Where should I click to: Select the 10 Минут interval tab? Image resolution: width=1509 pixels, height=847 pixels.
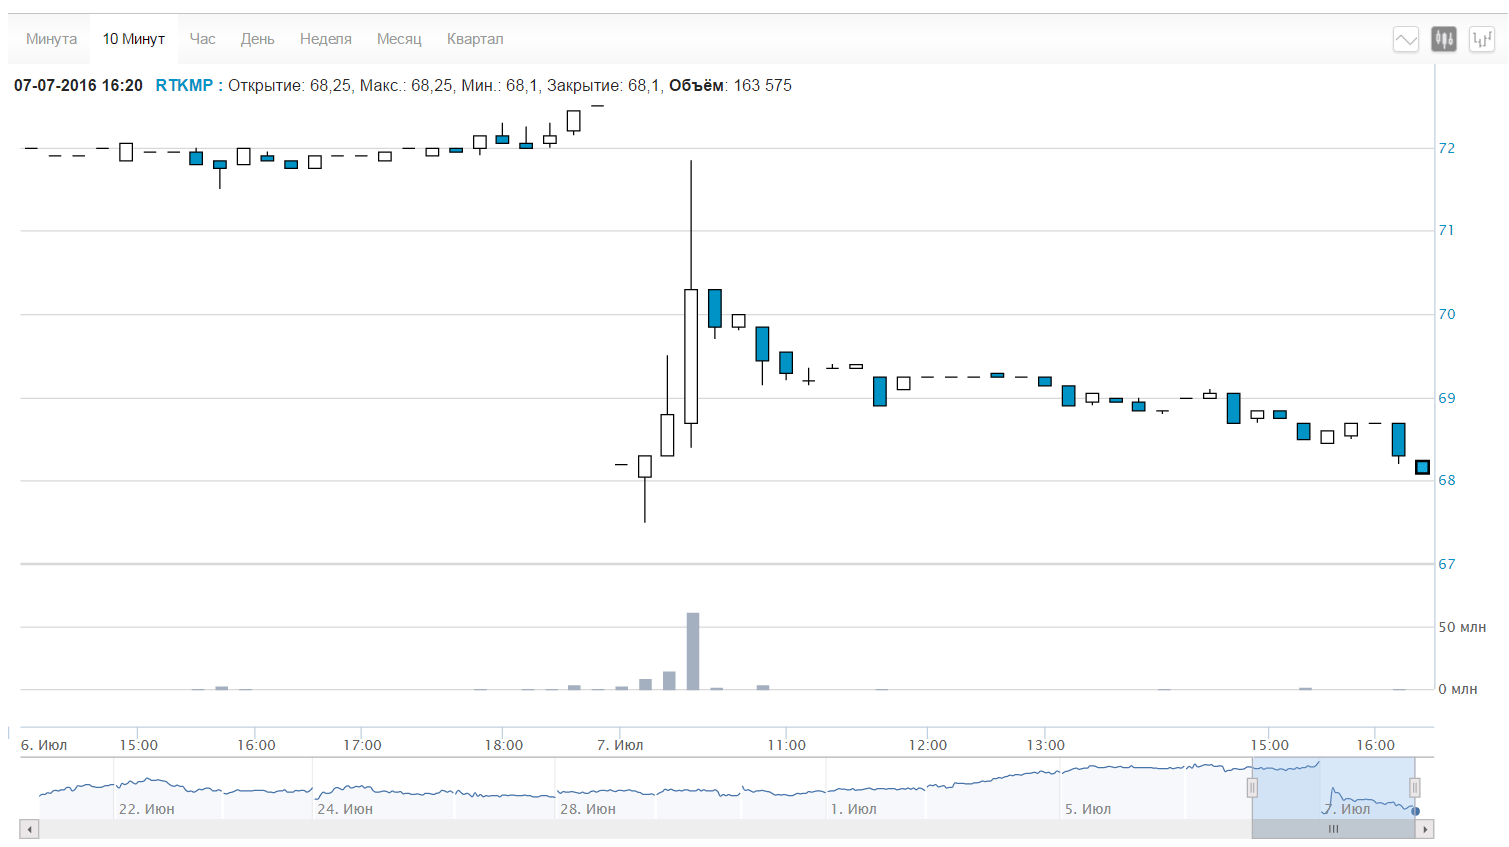(133, 39)
